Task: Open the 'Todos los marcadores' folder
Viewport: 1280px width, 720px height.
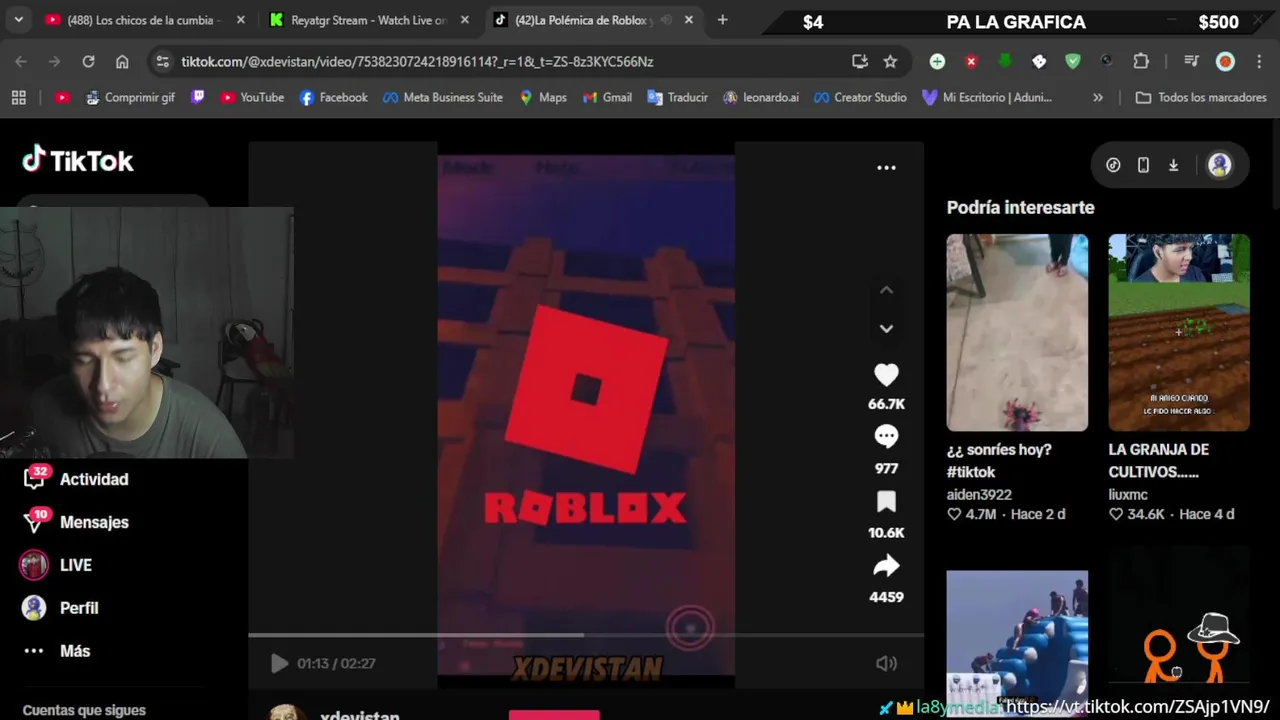Action: tap(1202, 97)
